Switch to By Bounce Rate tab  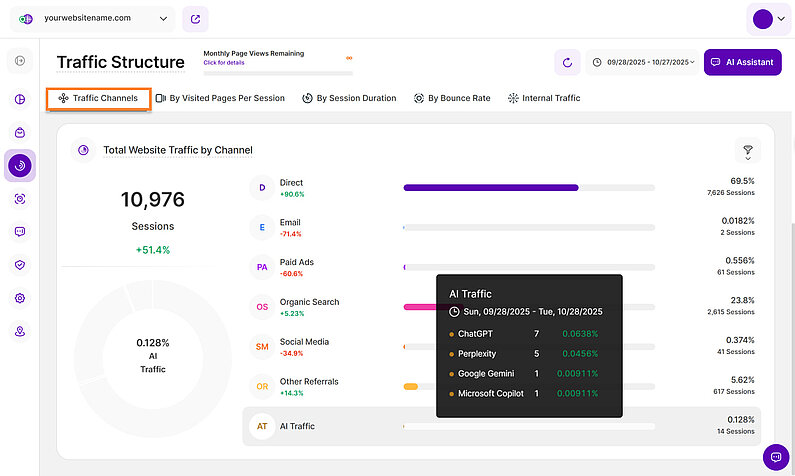click(451, 98)
